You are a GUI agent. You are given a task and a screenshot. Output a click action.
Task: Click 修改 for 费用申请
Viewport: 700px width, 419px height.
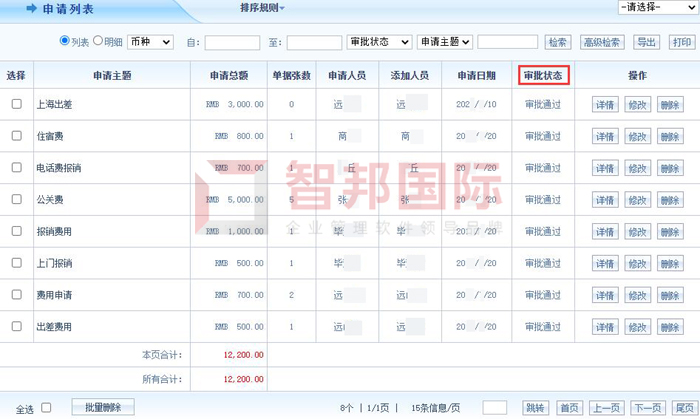pos(638,295)
